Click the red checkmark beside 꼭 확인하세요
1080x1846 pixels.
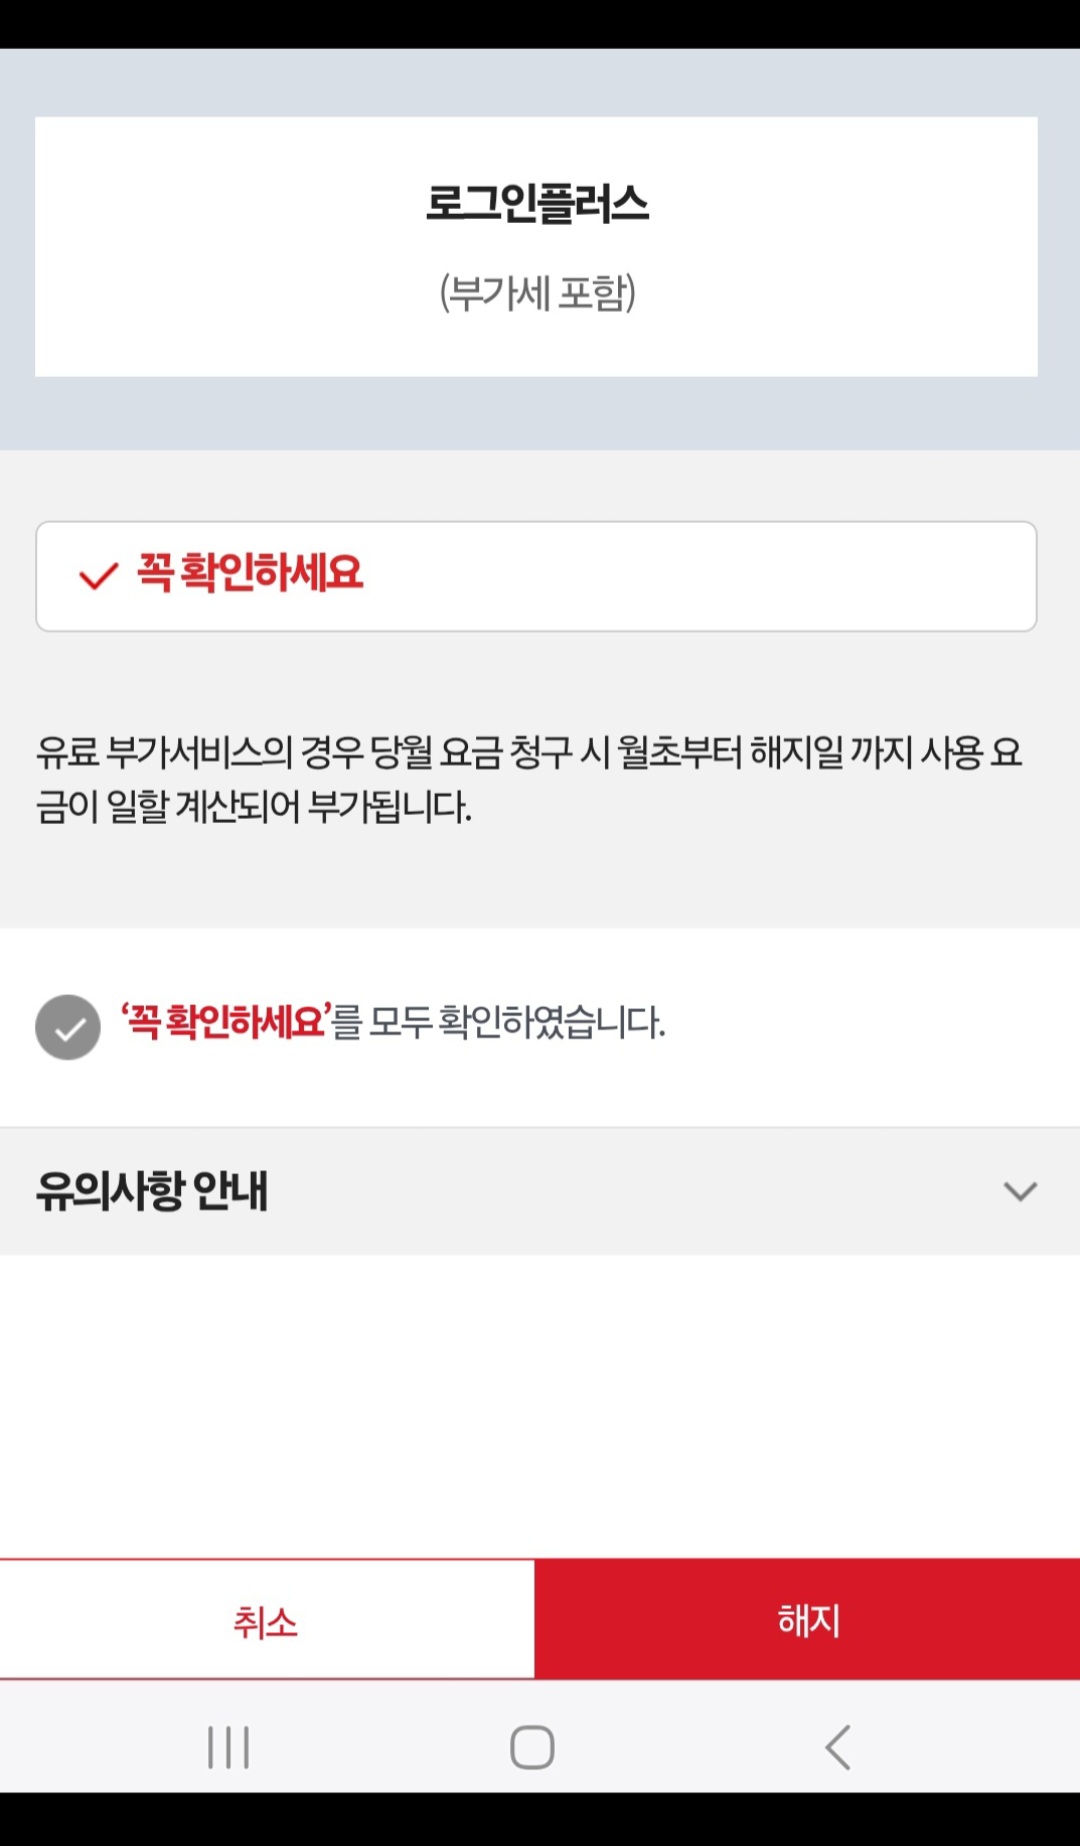pos(97,575)
